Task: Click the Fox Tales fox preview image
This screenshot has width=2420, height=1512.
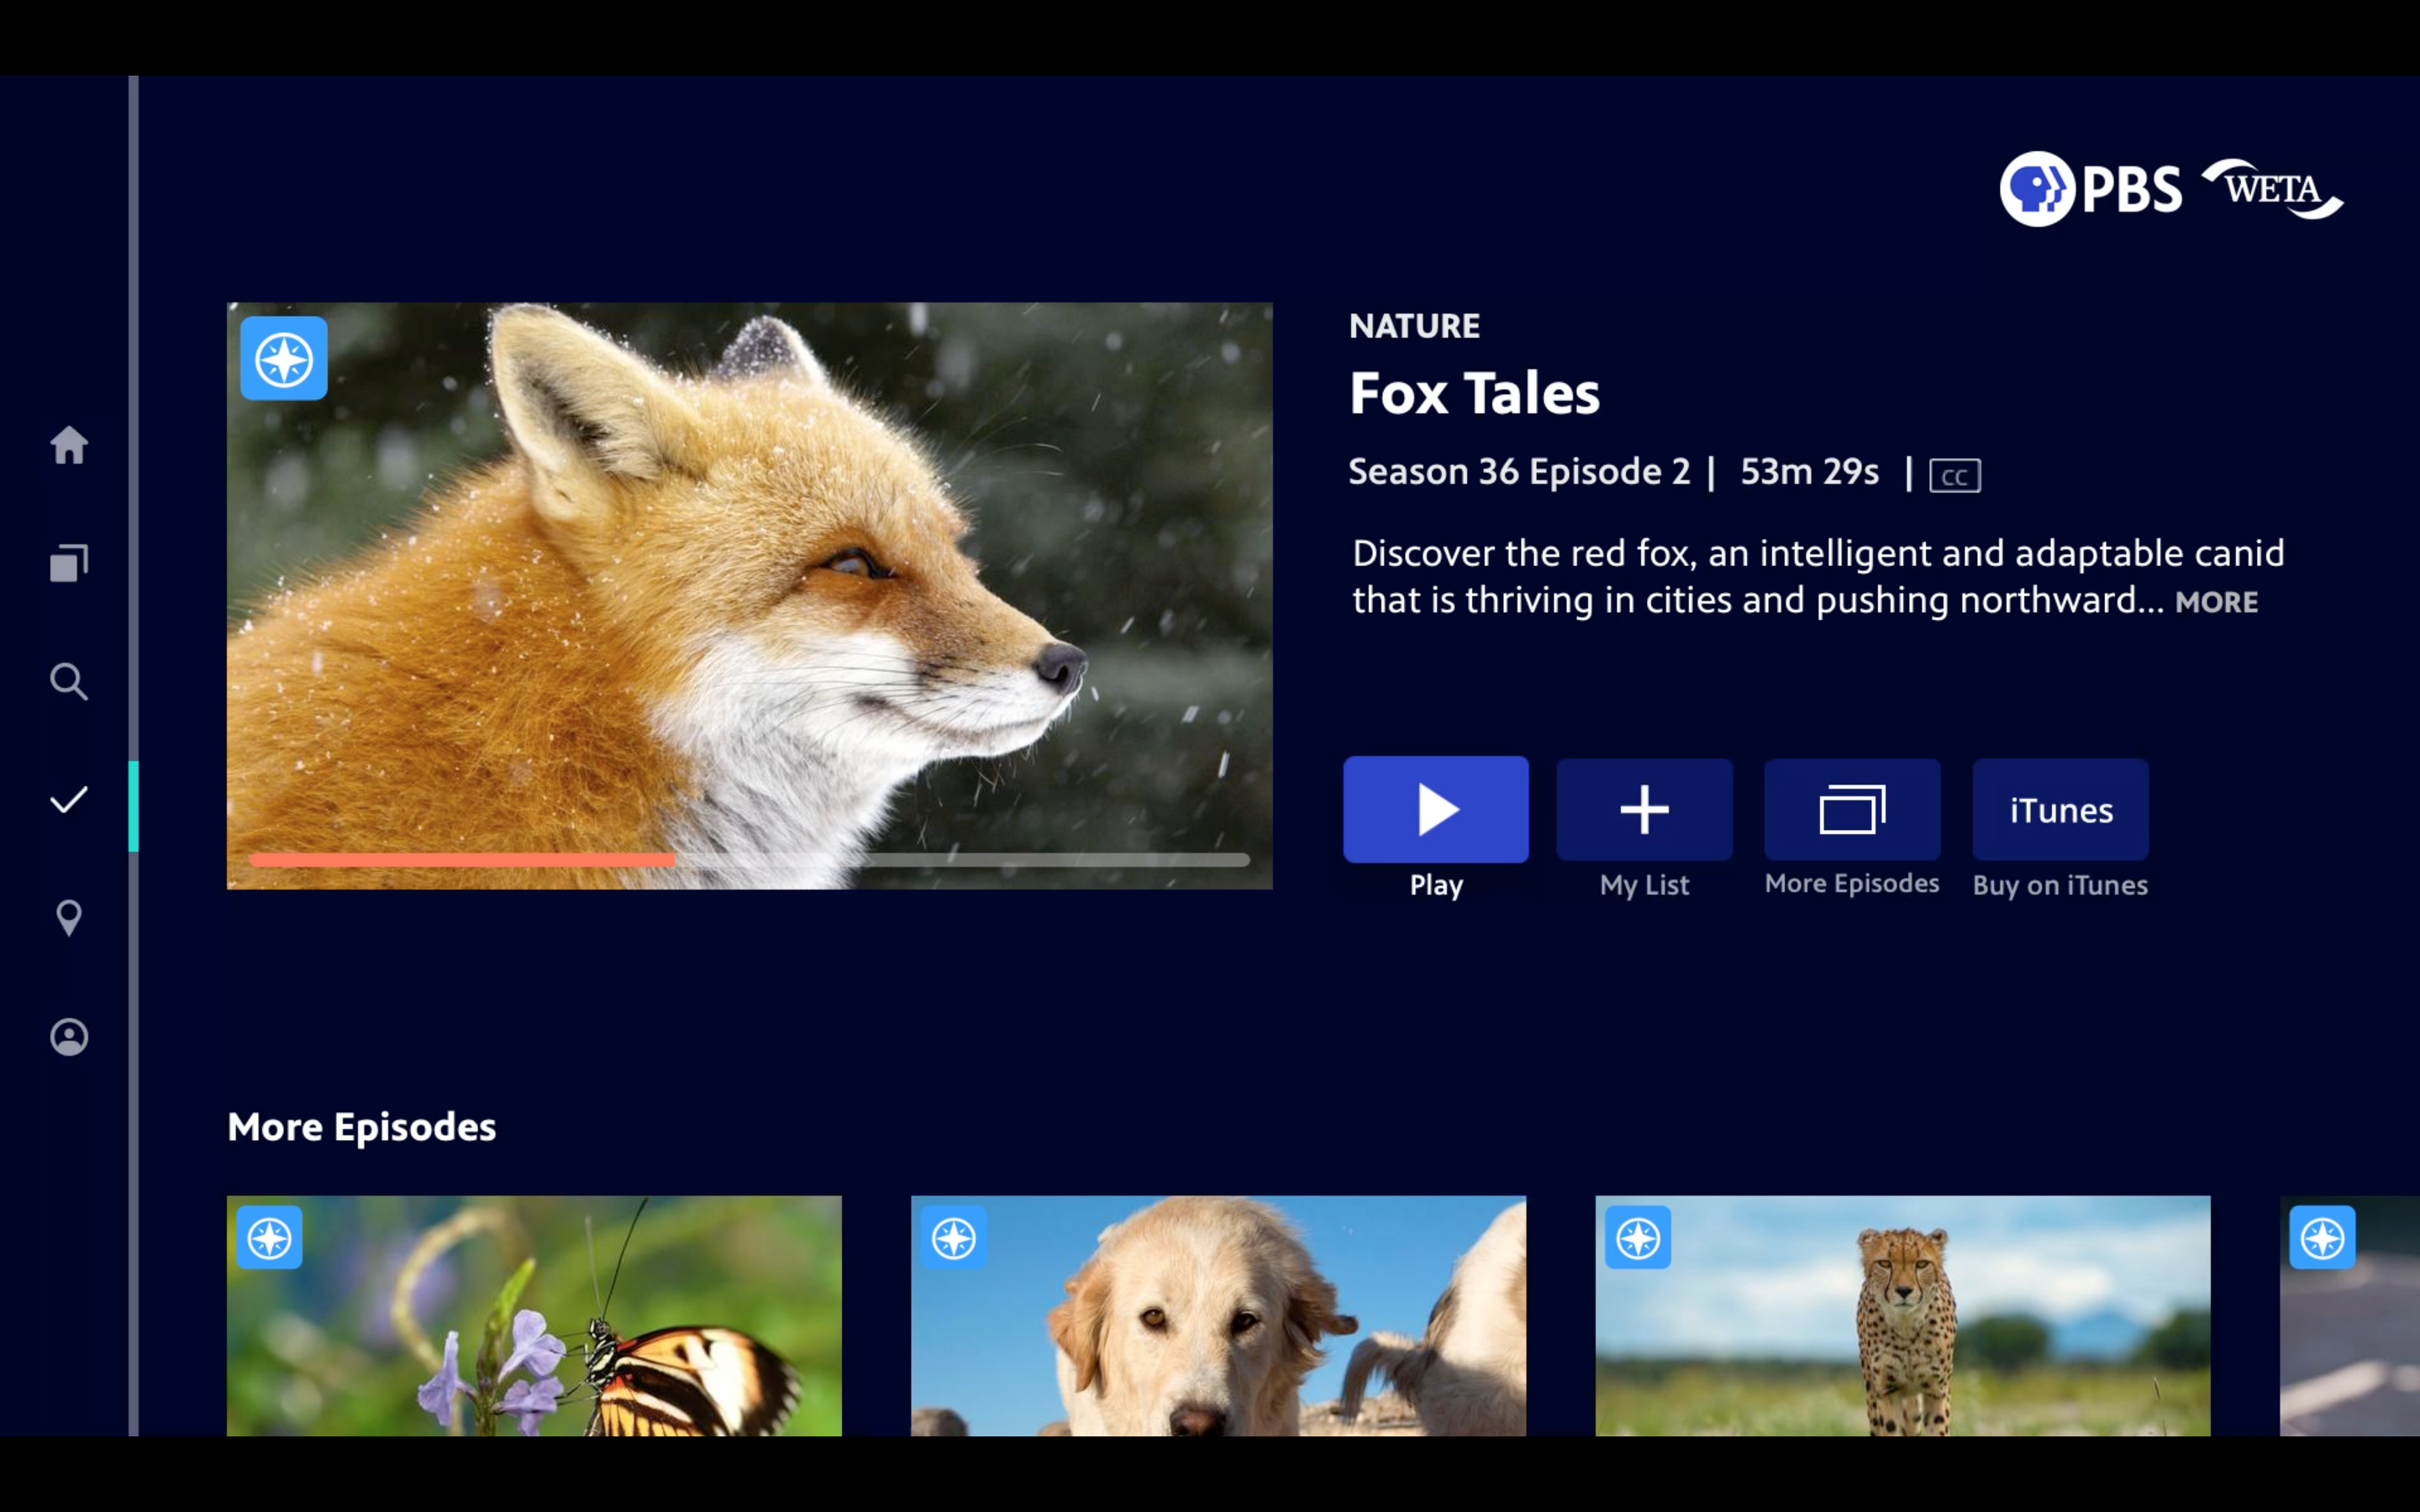Action: pyautogui.click(x=749, y=595)
